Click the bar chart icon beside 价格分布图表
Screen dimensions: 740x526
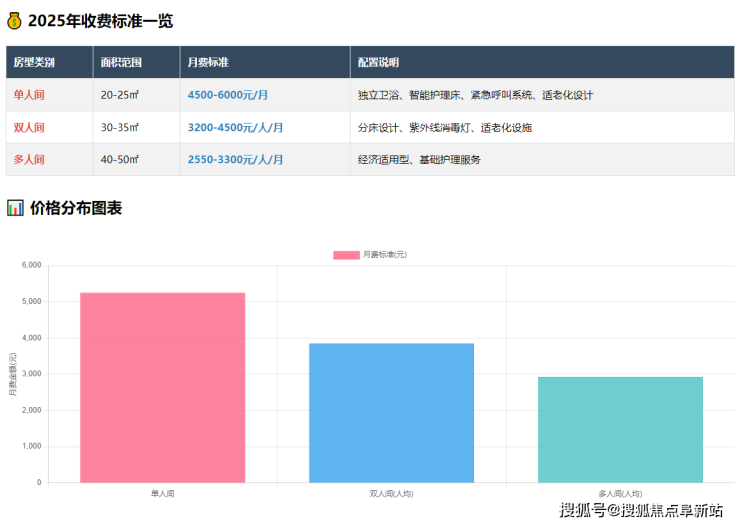(15, 208)
